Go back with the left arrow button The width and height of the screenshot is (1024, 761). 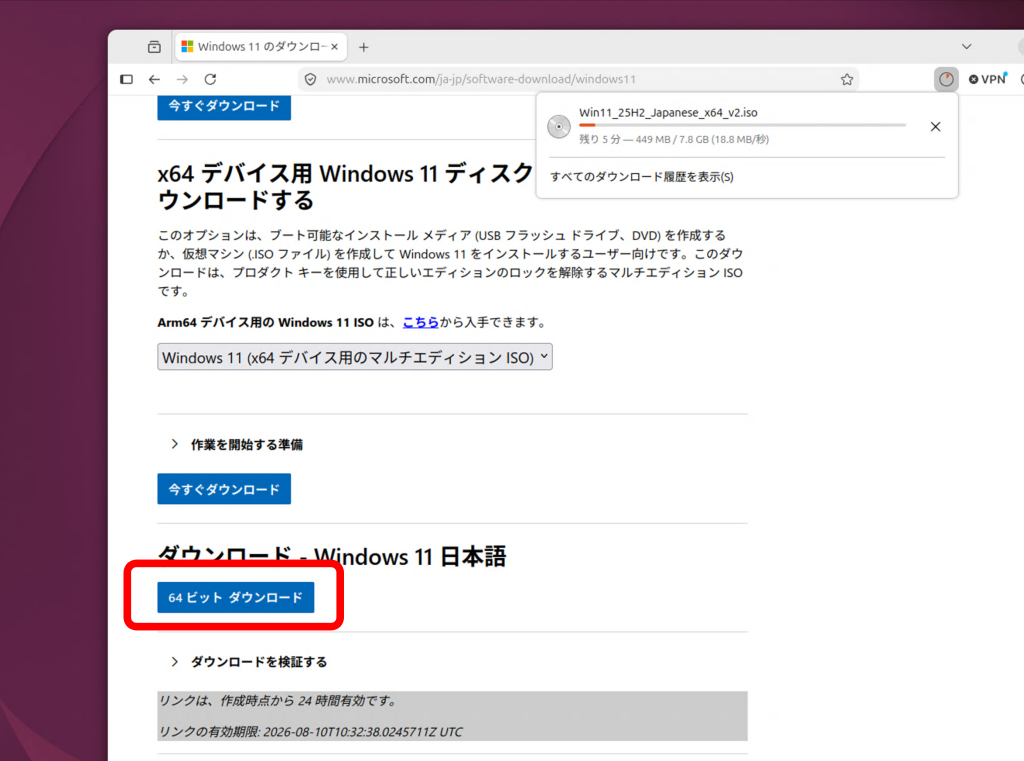(x=154, y=79)
